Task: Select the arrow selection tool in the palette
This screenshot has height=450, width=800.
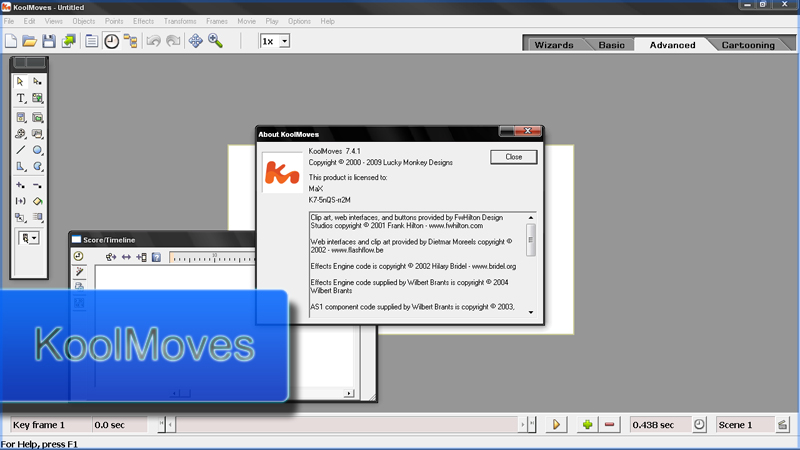Action: (20, 82)
